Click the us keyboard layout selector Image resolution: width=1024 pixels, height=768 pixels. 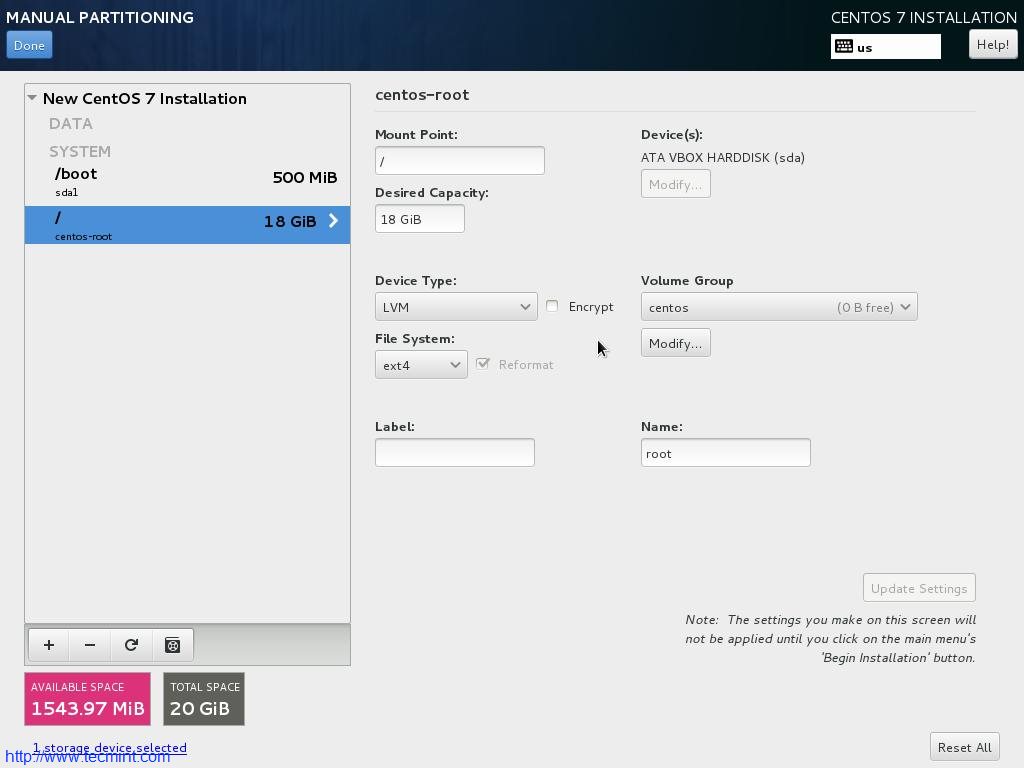(x=886, y=47)
